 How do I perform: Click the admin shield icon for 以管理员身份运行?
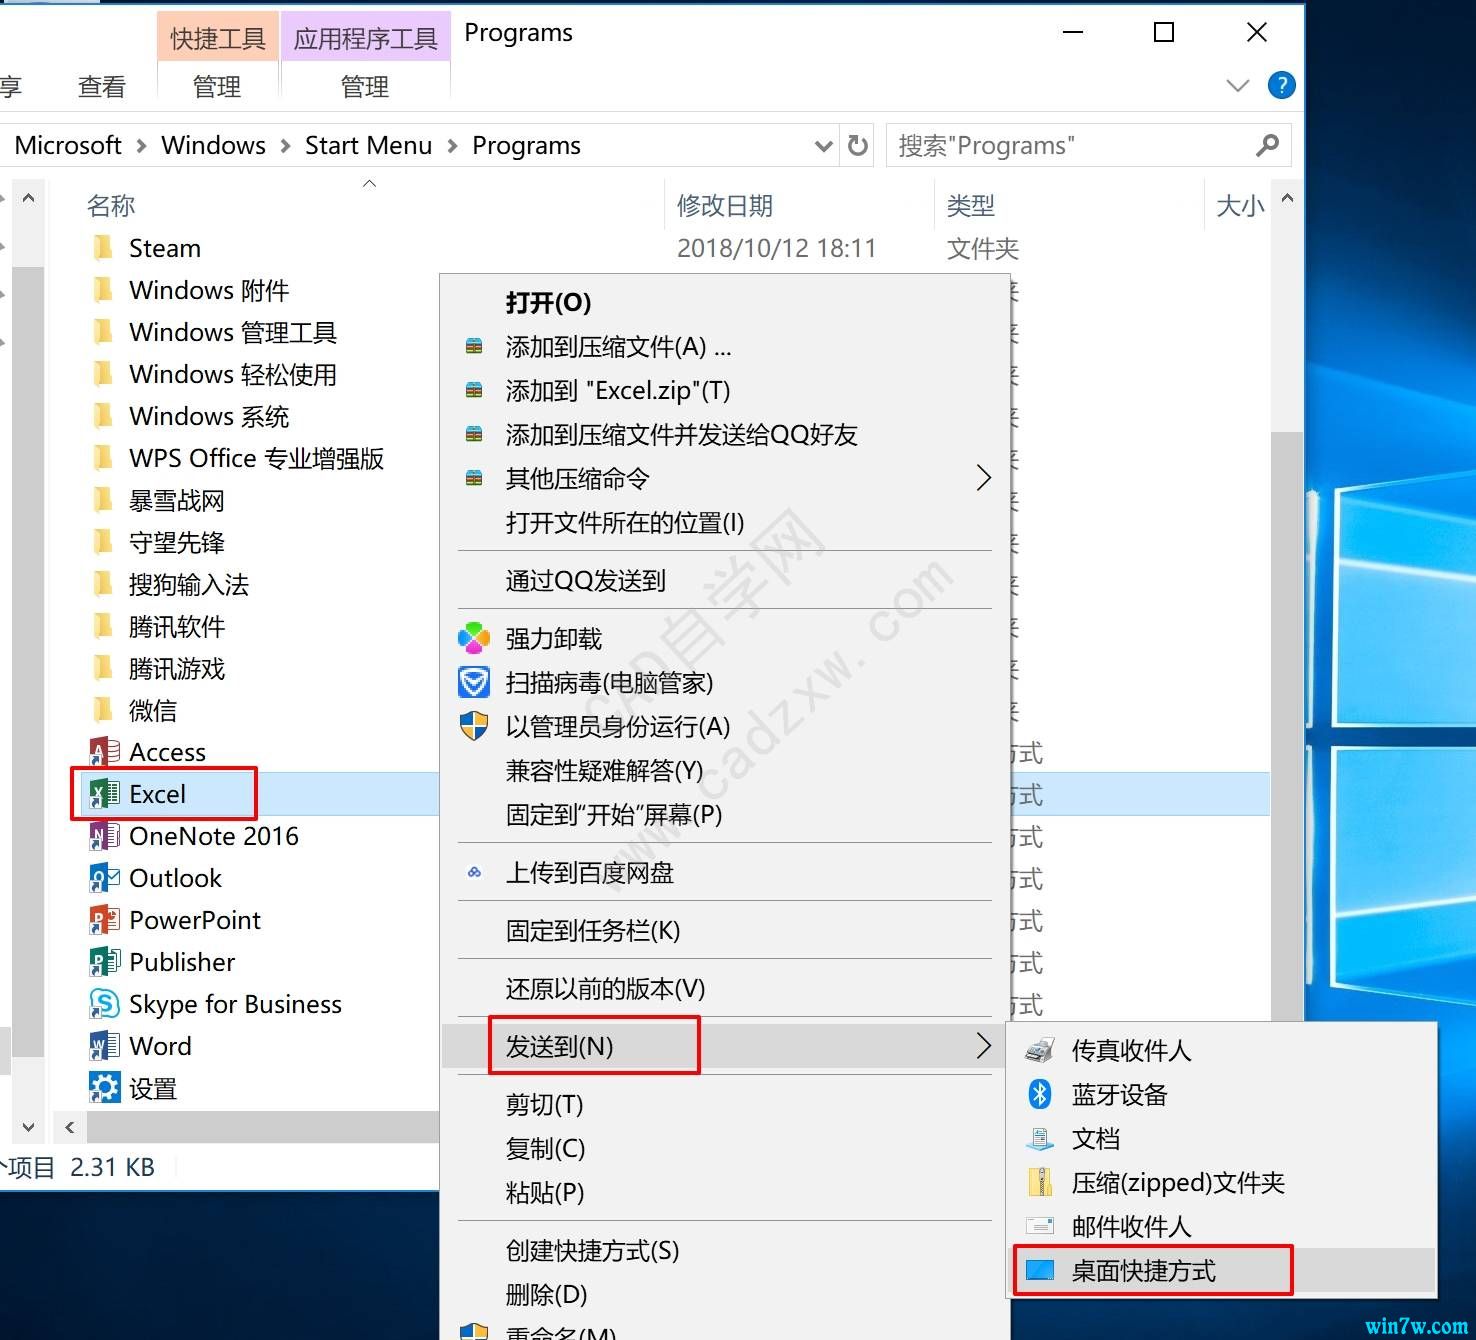pyautogui.click(x=474, y=726)
